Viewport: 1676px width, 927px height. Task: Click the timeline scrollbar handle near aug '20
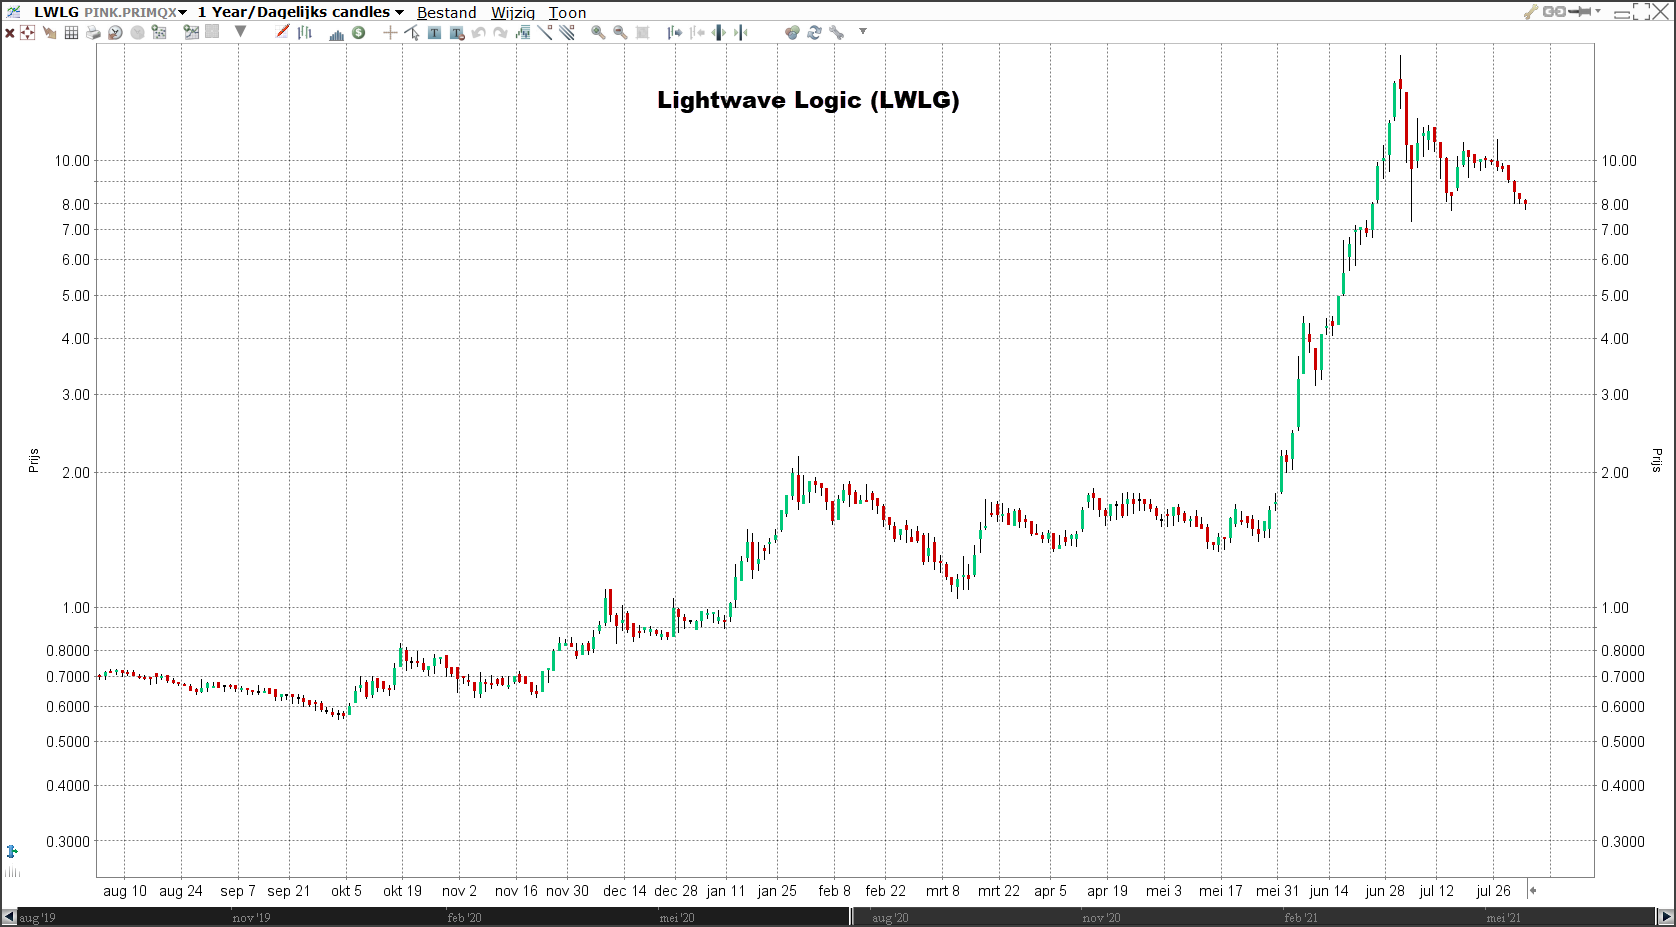(x=852, y=916)
